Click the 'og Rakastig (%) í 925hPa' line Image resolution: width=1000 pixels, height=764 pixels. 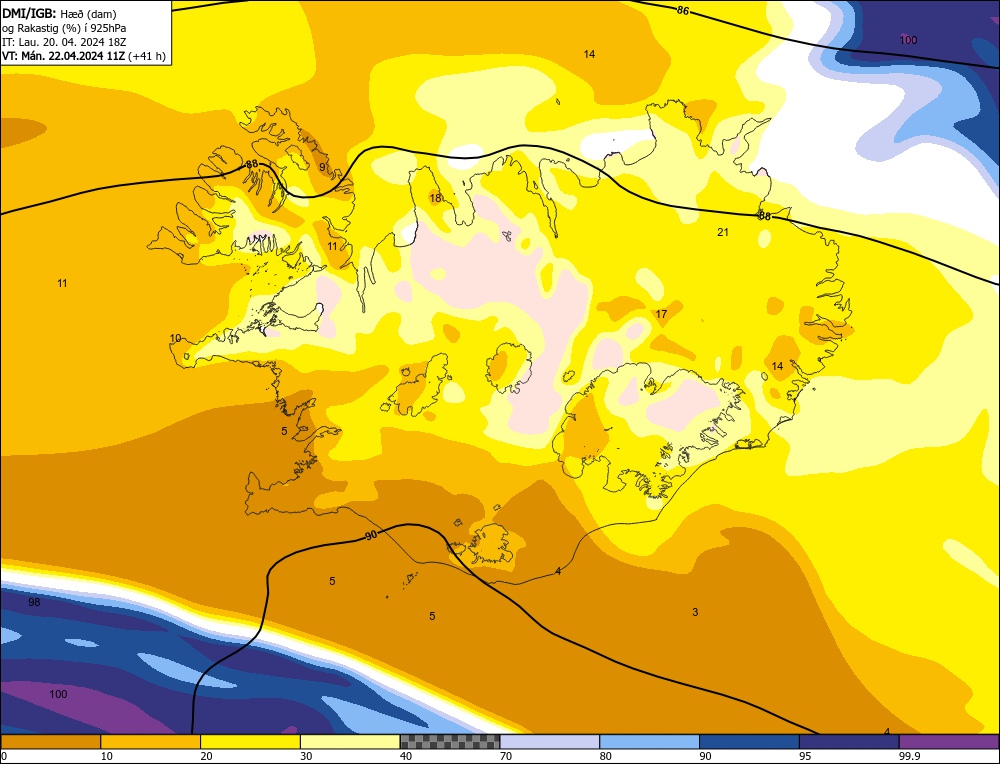tap(64, 28)
